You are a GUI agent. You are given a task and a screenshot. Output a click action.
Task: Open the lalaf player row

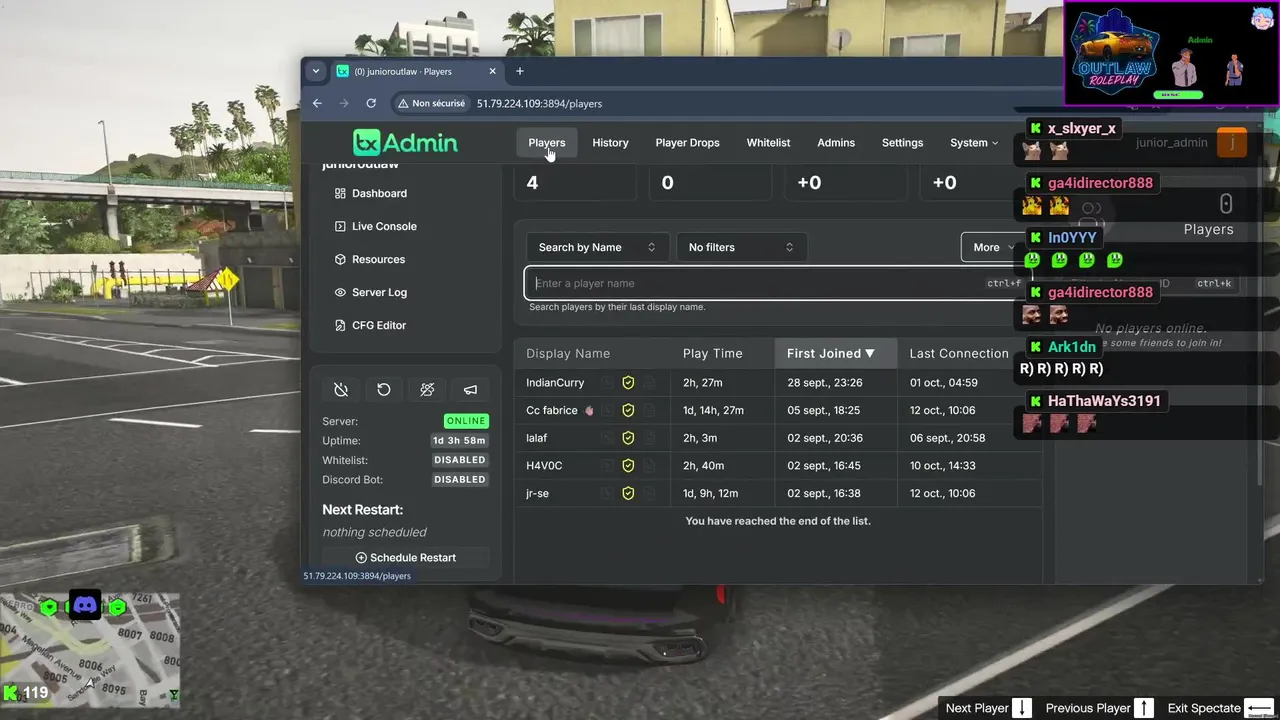(778, 438)
